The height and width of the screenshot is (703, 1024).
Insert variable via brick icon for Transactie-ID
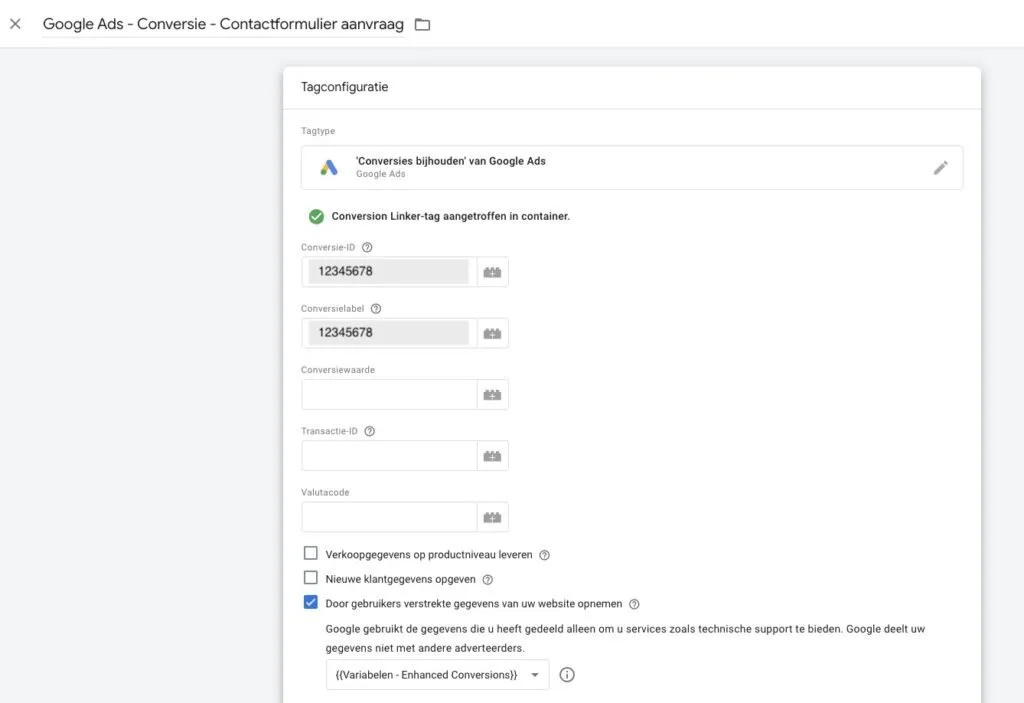(492, 457)
